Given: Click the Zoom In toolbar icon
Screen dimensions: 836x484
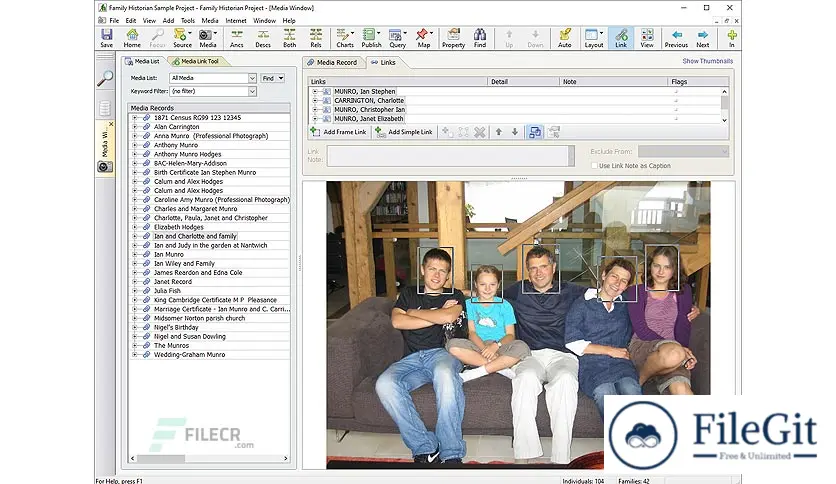Looking at the screenshot, I should pyautogui.click(x=732, y=38).
